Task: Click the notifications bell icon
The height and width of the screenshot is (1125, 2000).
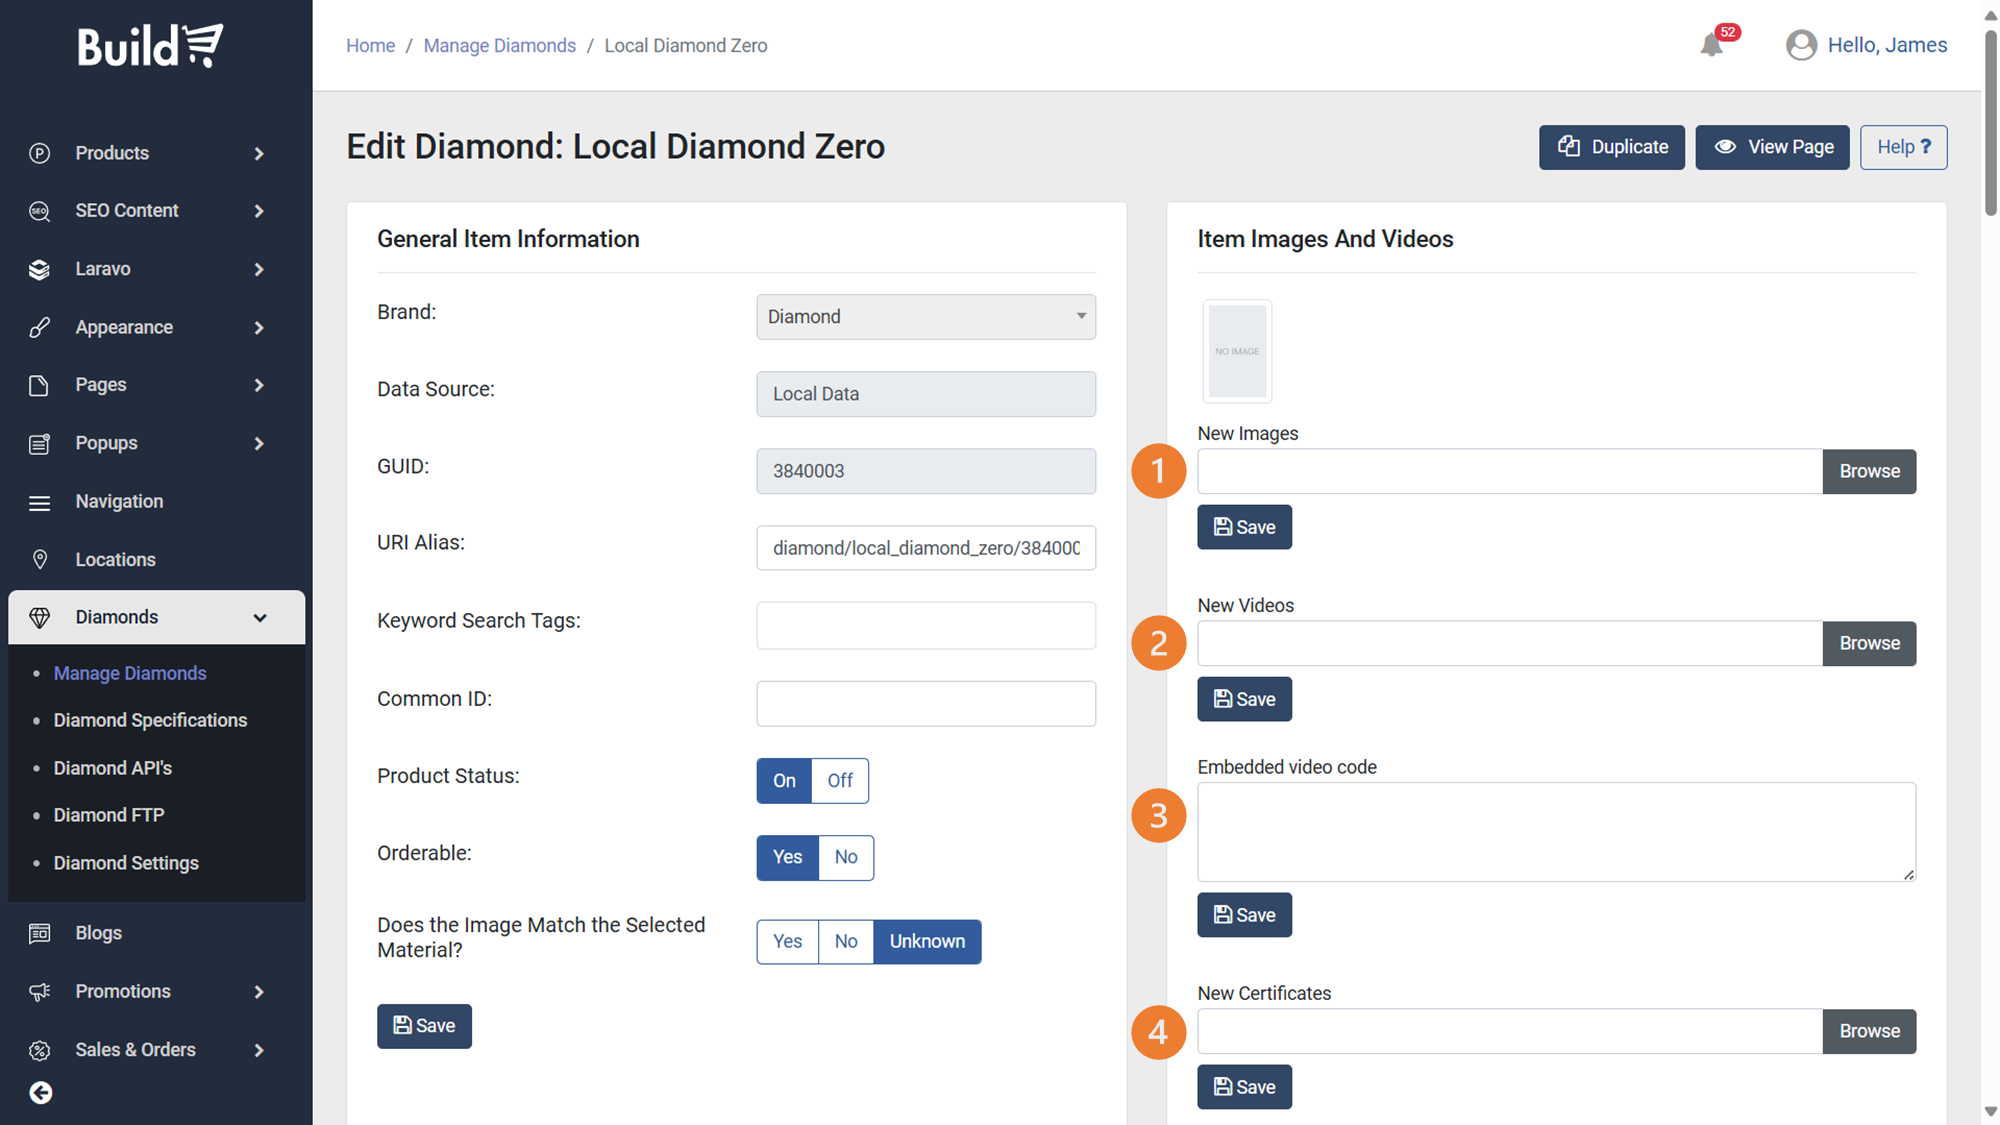Action: coord(1711,45)
